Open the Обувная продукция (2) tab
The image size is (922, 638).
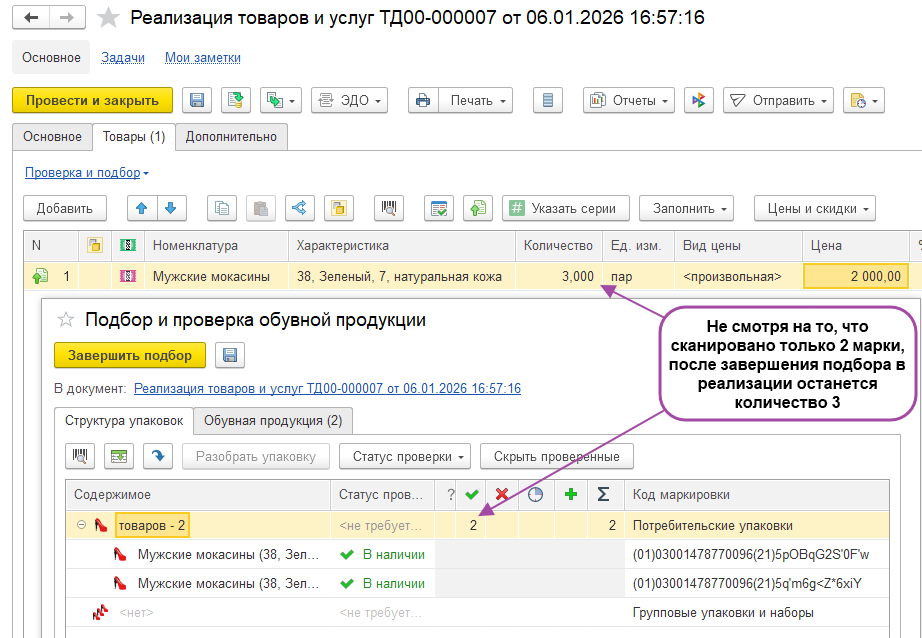[x=272, y=421]
